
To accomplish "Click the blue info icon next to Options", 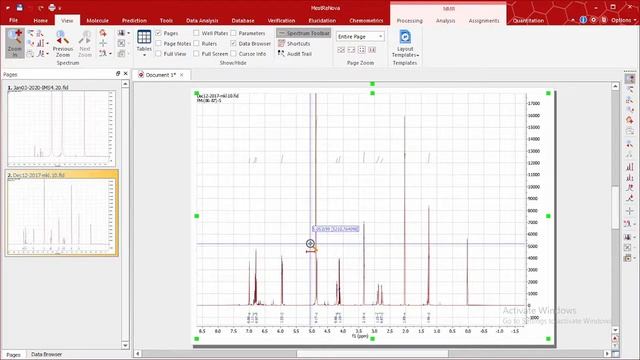I will click(583, 20).
